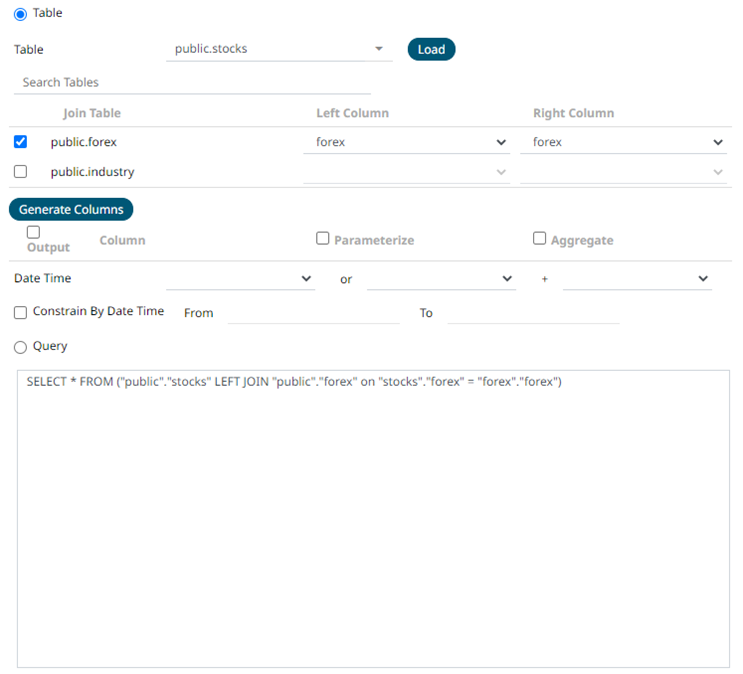Click into the Search Tables field

pos(192,82)
